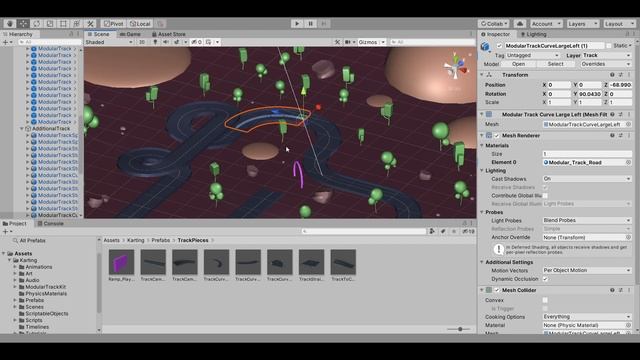Switch to the Asset Store tab
The width and height of the screenshot is (640, 360).
point(169,34)
